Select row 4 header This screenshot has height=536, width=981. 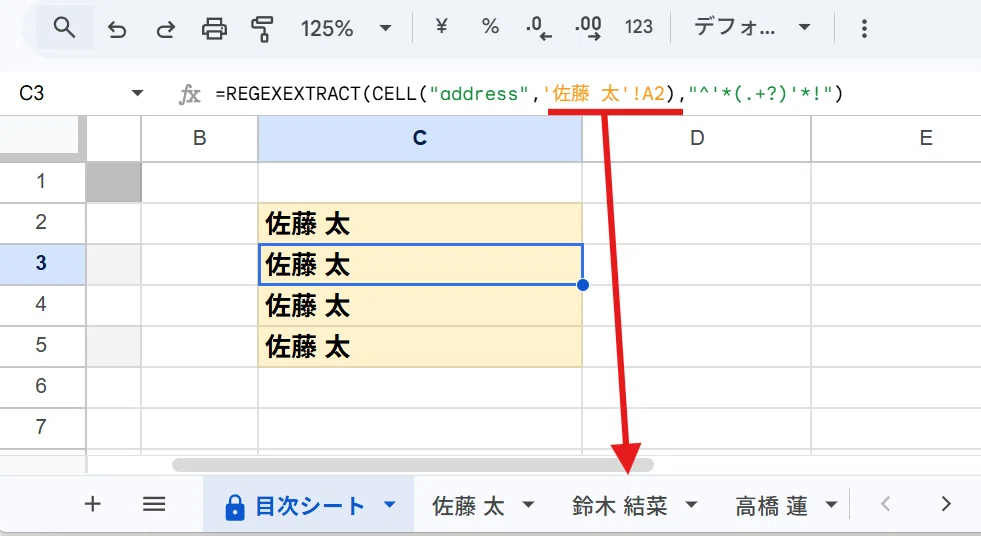tap(41, 305)
